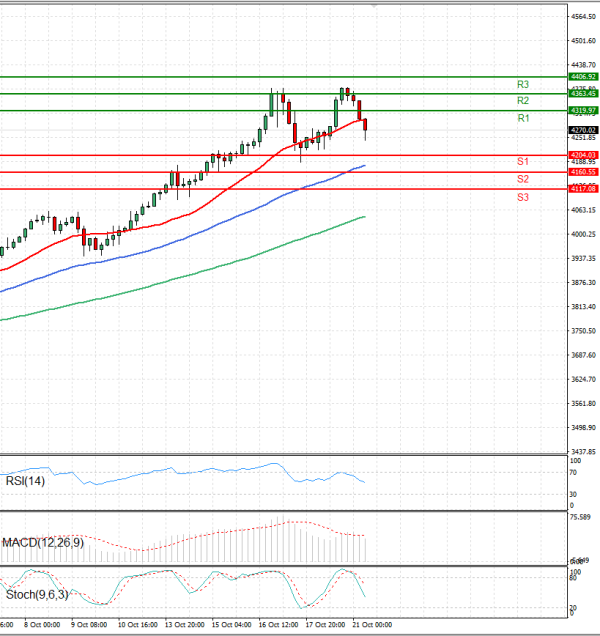Click the chart shift triangle marker at top

click(x=375, y=7)
